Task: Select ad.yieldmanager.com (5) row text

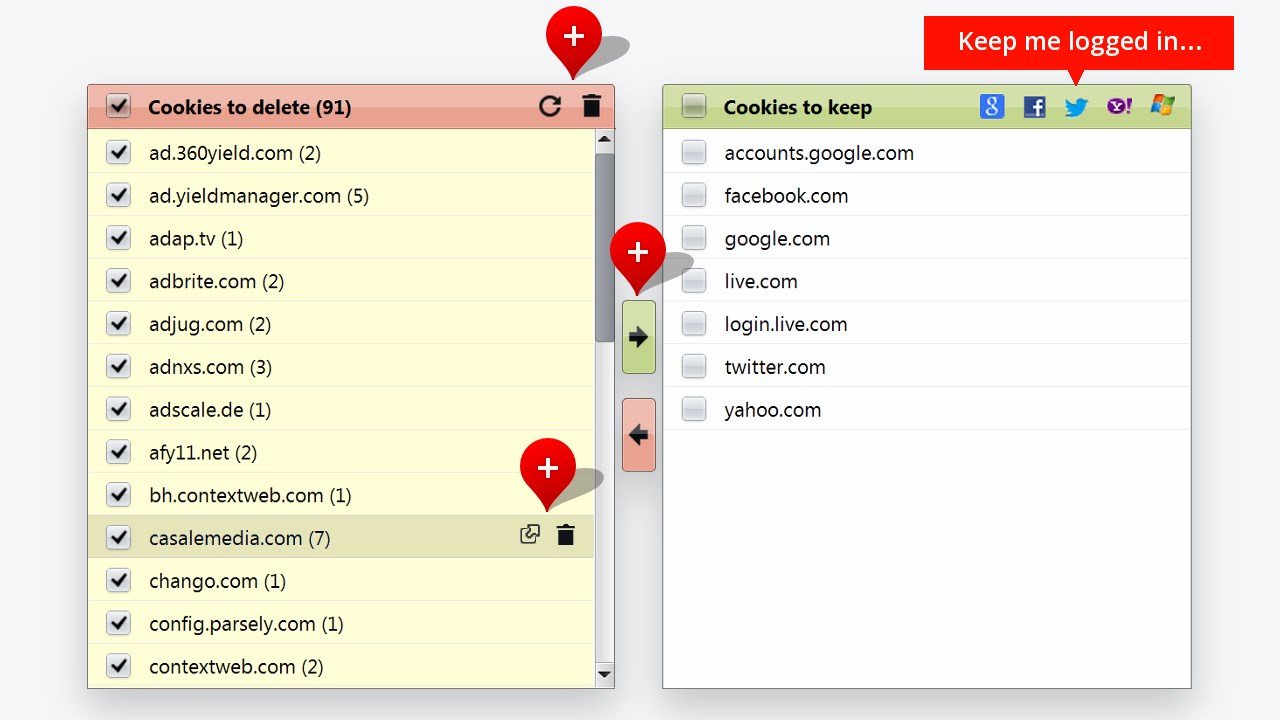Action: tap(259, 196)
